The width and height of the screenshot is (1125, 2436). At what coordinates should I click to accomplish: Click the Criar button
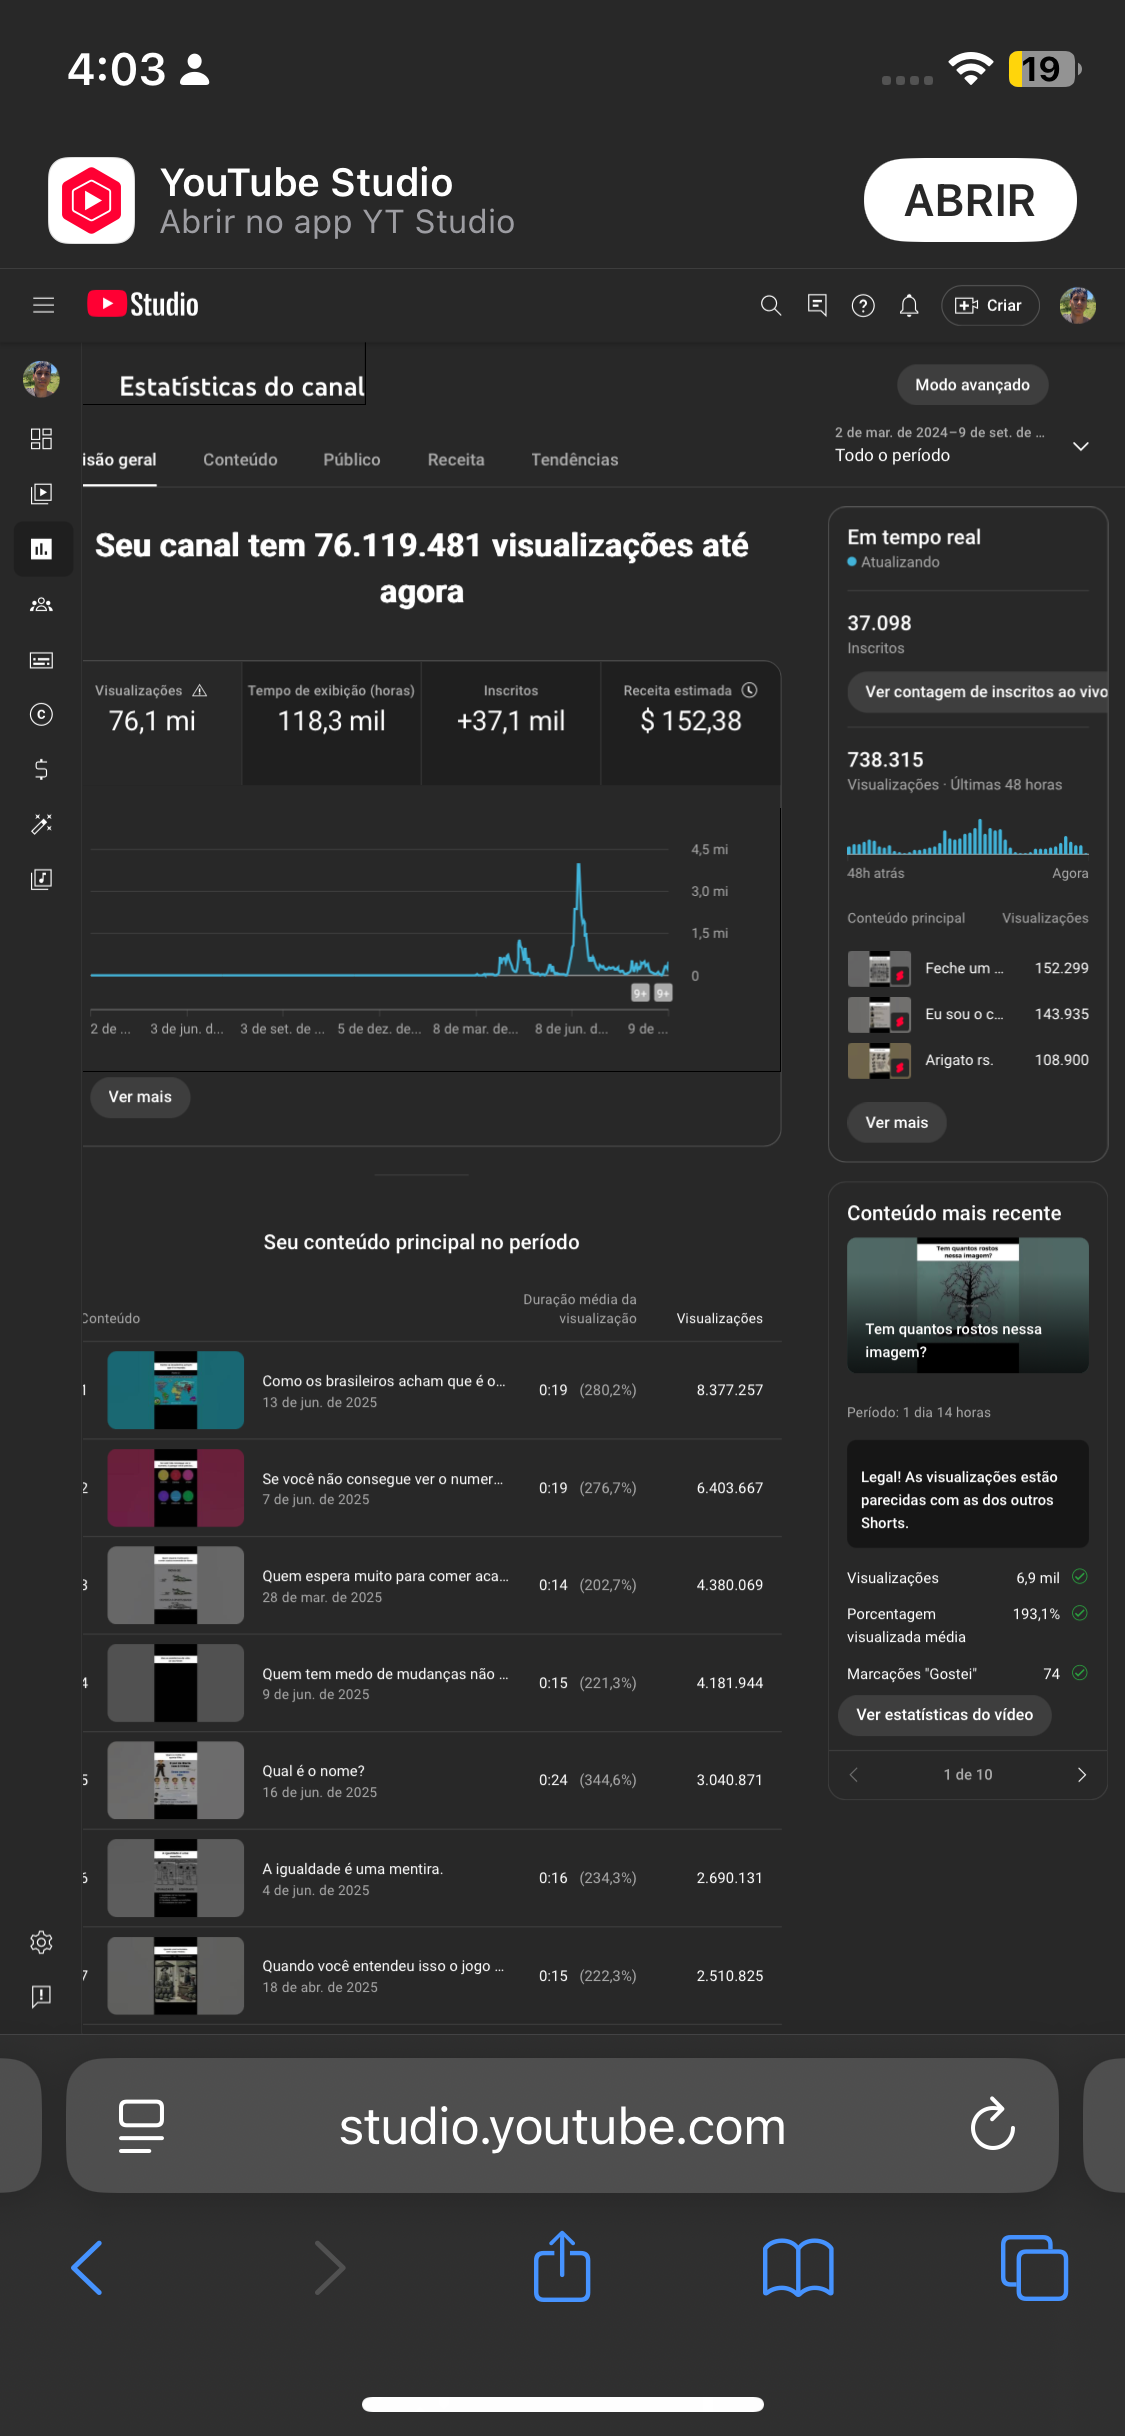pos(989,305)
